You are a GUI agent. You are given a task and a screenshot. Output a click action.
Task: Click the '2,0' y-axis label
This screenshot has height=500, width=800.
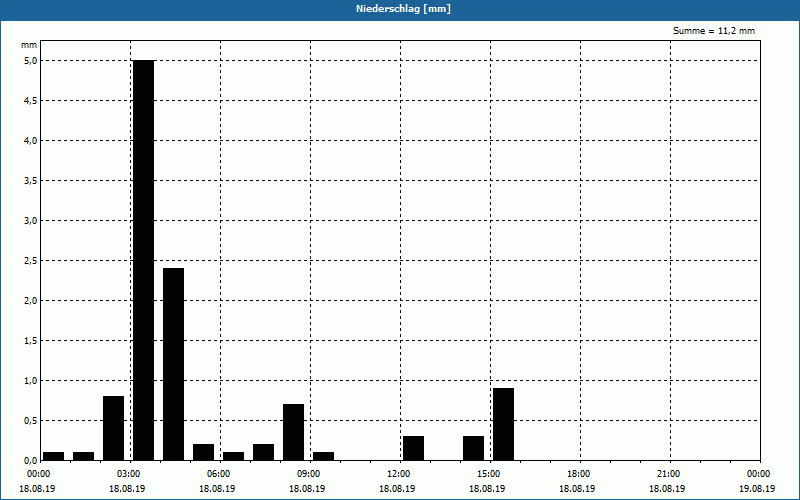pyautogui.click(x=31, y=301)
